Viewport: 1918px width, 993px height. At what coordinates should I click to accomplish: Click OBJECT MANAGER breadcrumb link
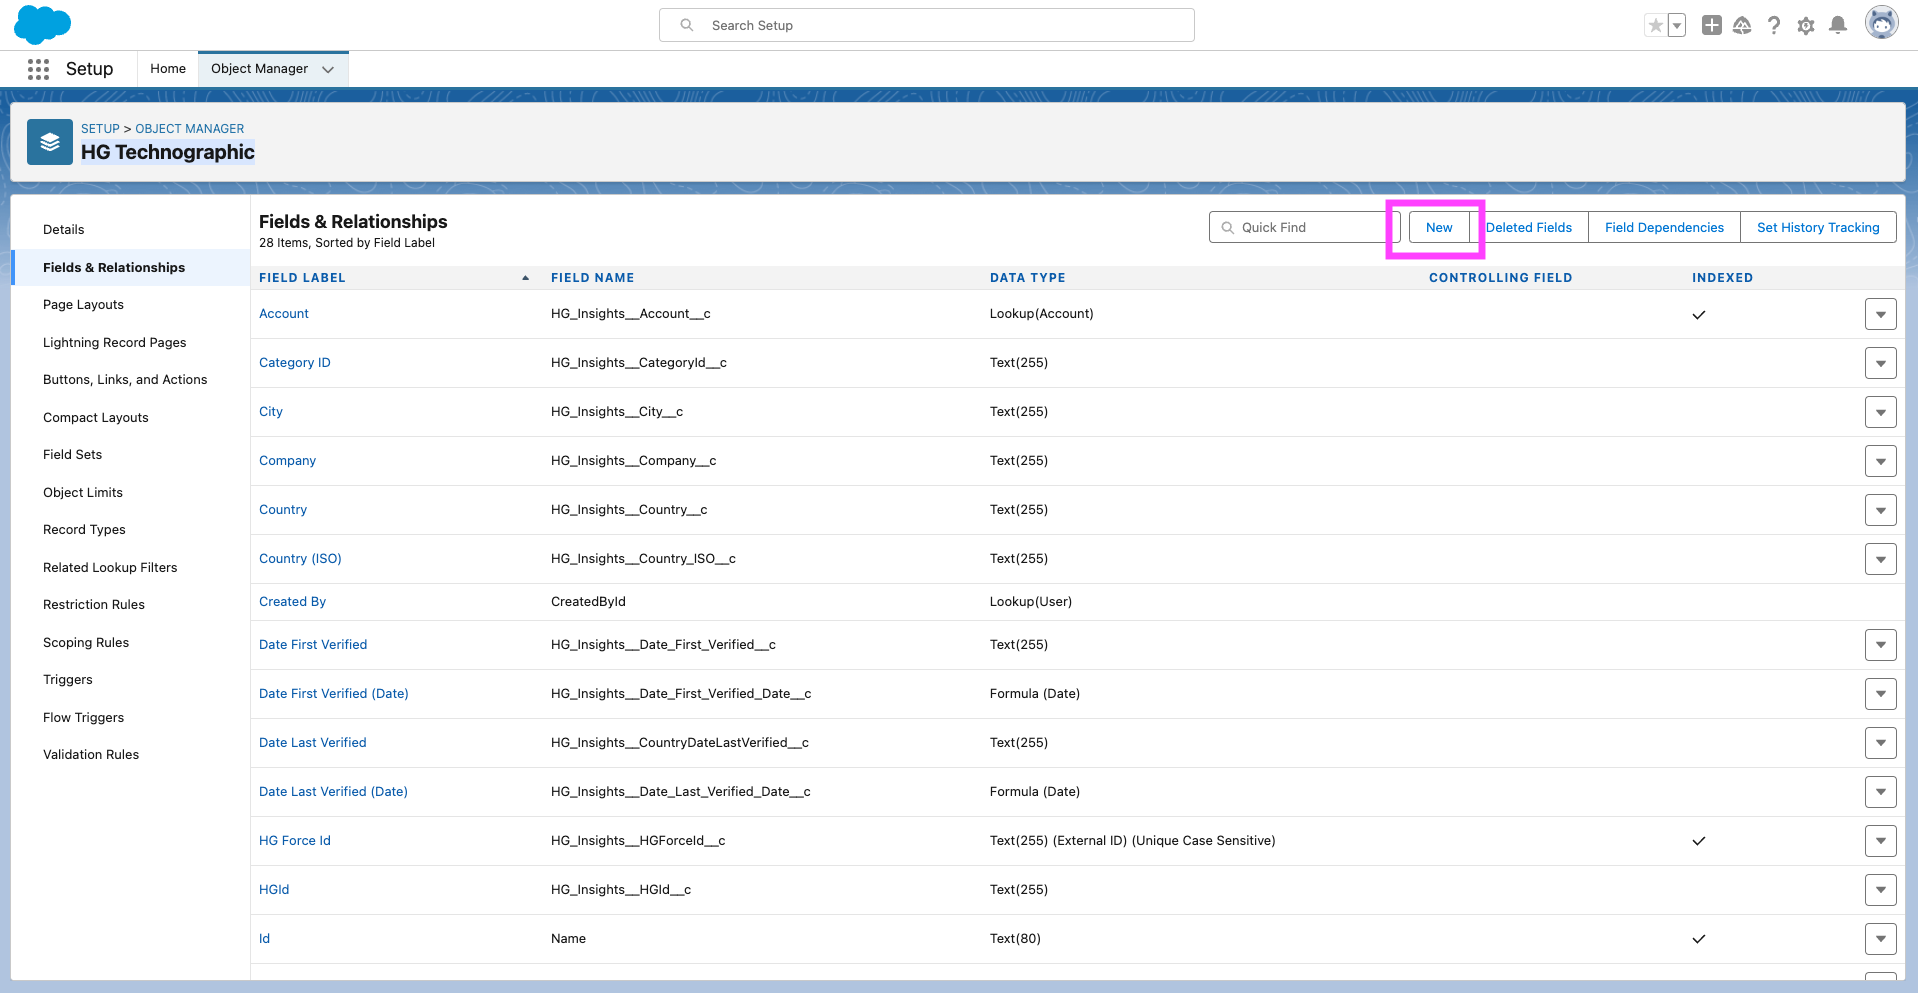click(190, 129)
